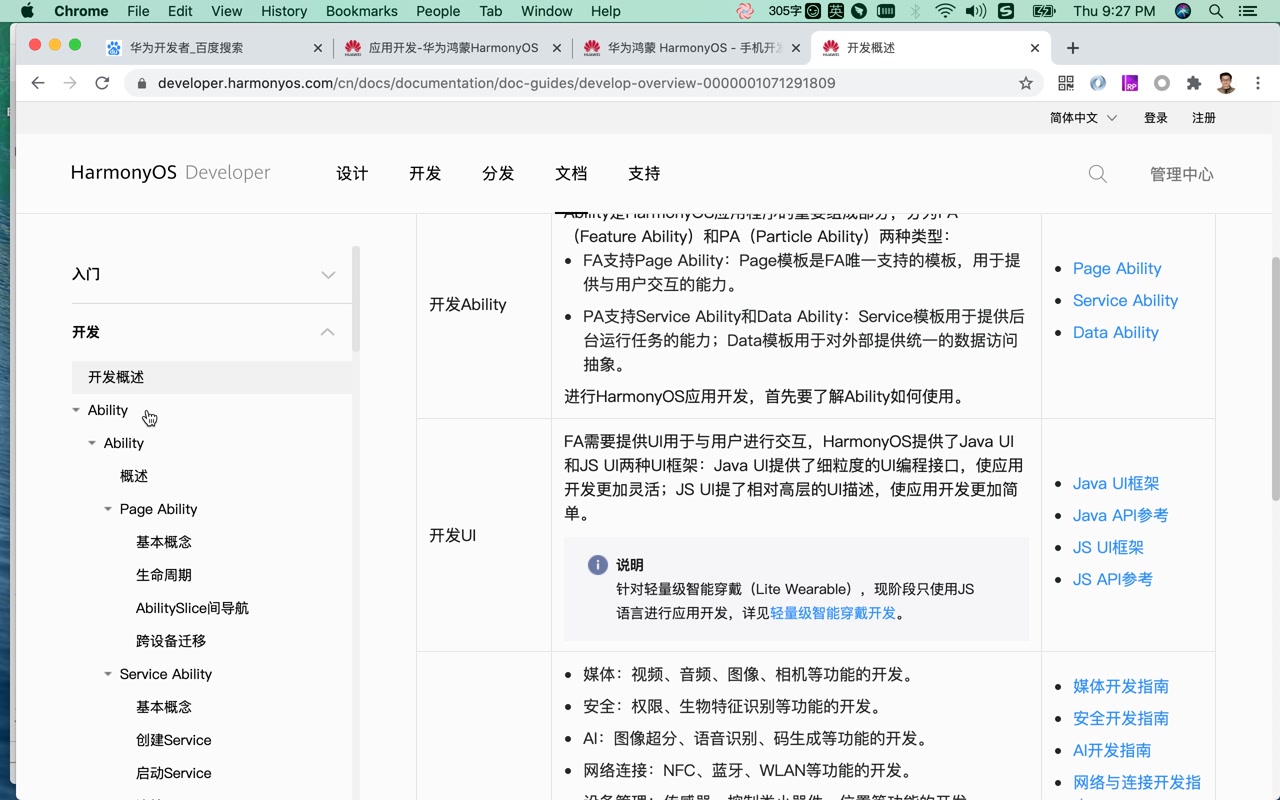Open the 媒体开发指南 link
The height and width of the screenshot is (800, 1280).
tap(1121, 687)
